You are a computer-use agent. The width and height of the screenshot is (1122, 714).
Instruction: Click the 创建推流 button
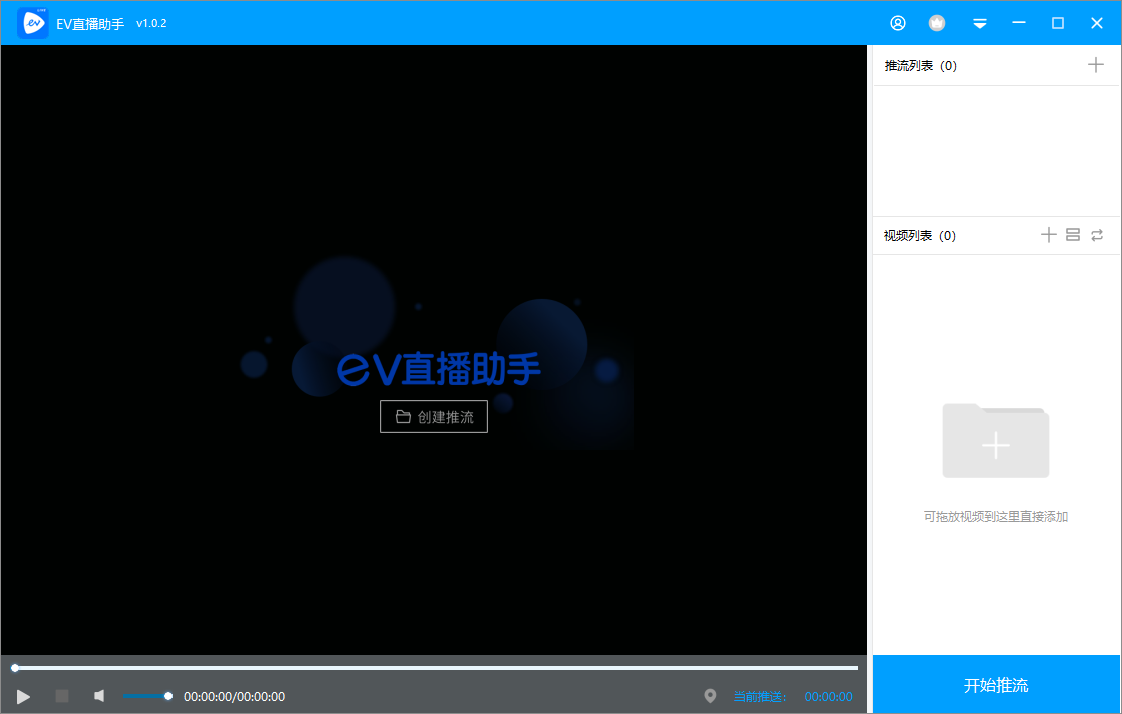[x=434, y=416]
